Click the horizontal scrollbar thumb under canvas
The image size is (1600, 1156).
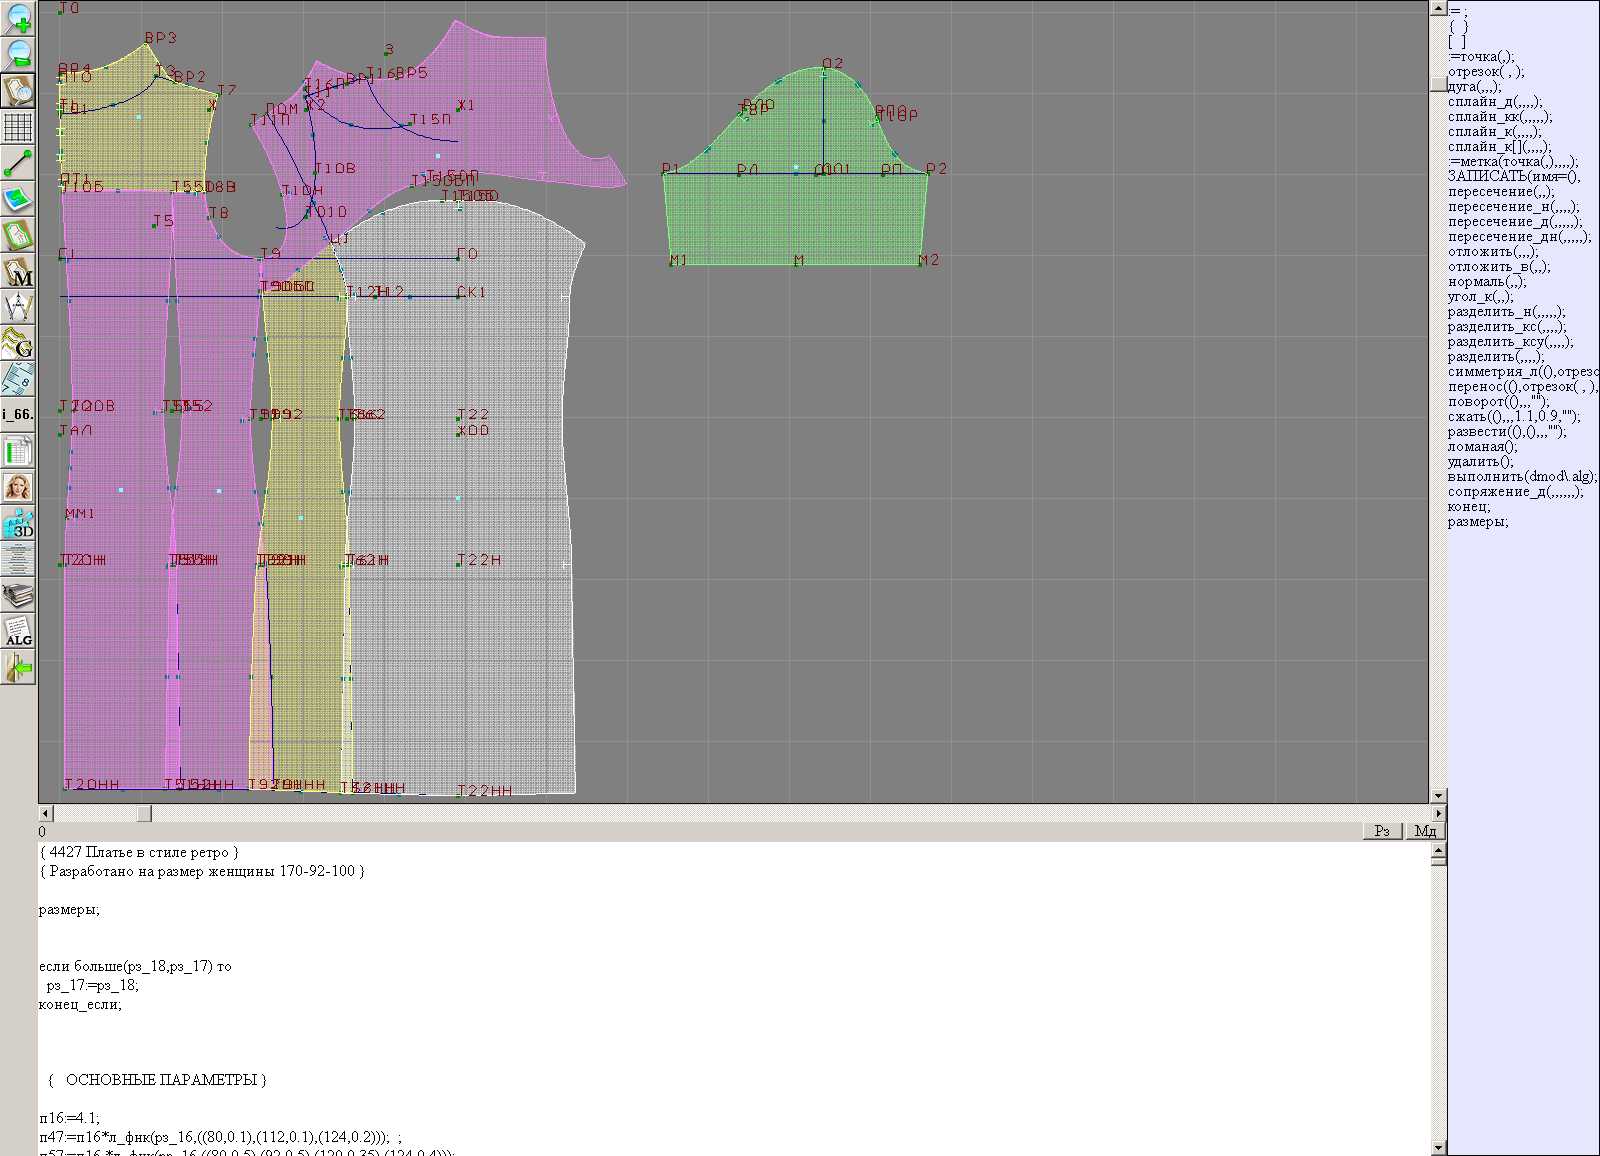[144, 814]
